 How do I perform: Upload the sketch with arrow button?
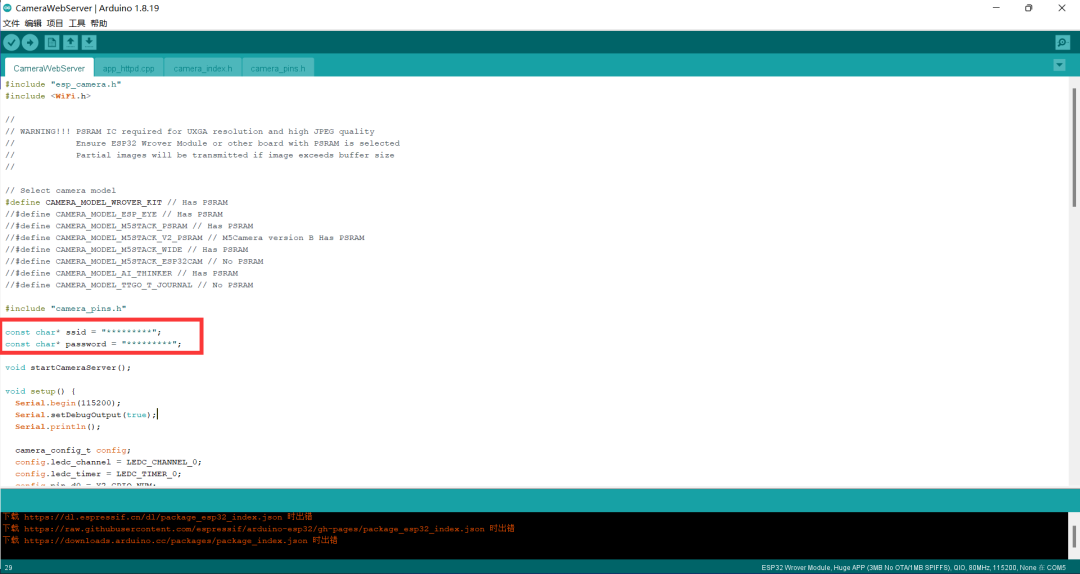30,43
